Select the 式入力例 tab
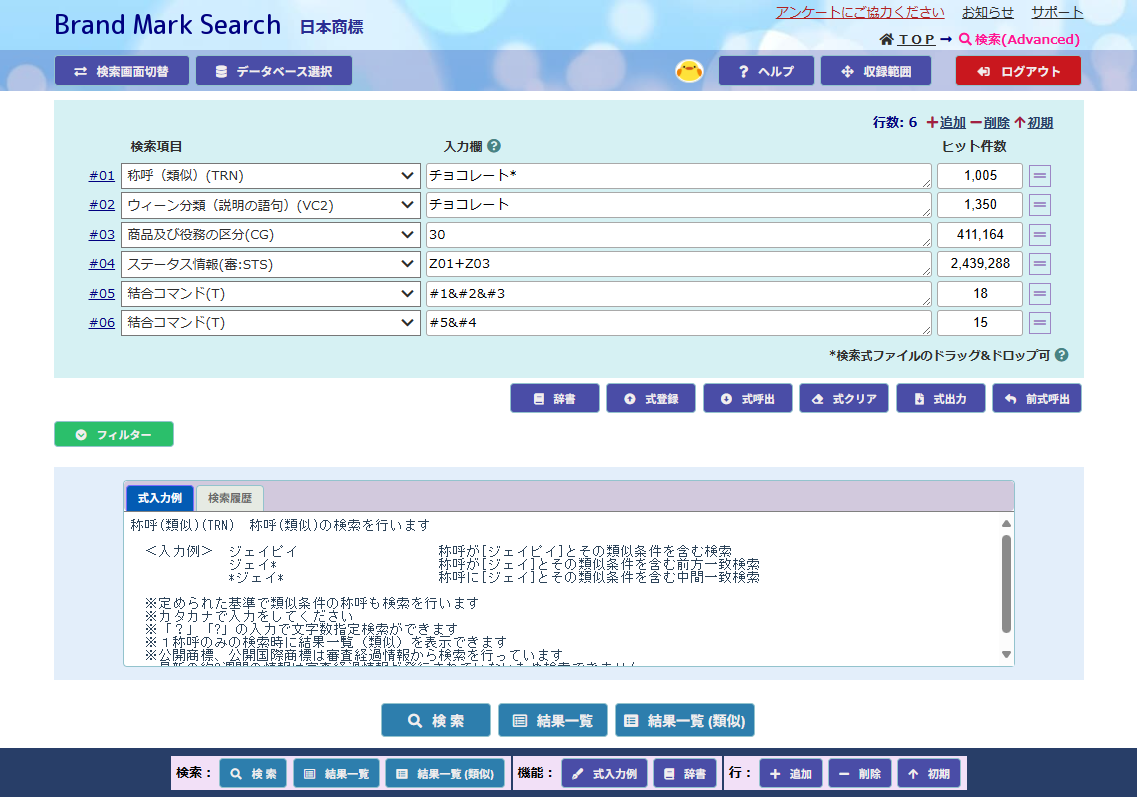 point(160,497)
